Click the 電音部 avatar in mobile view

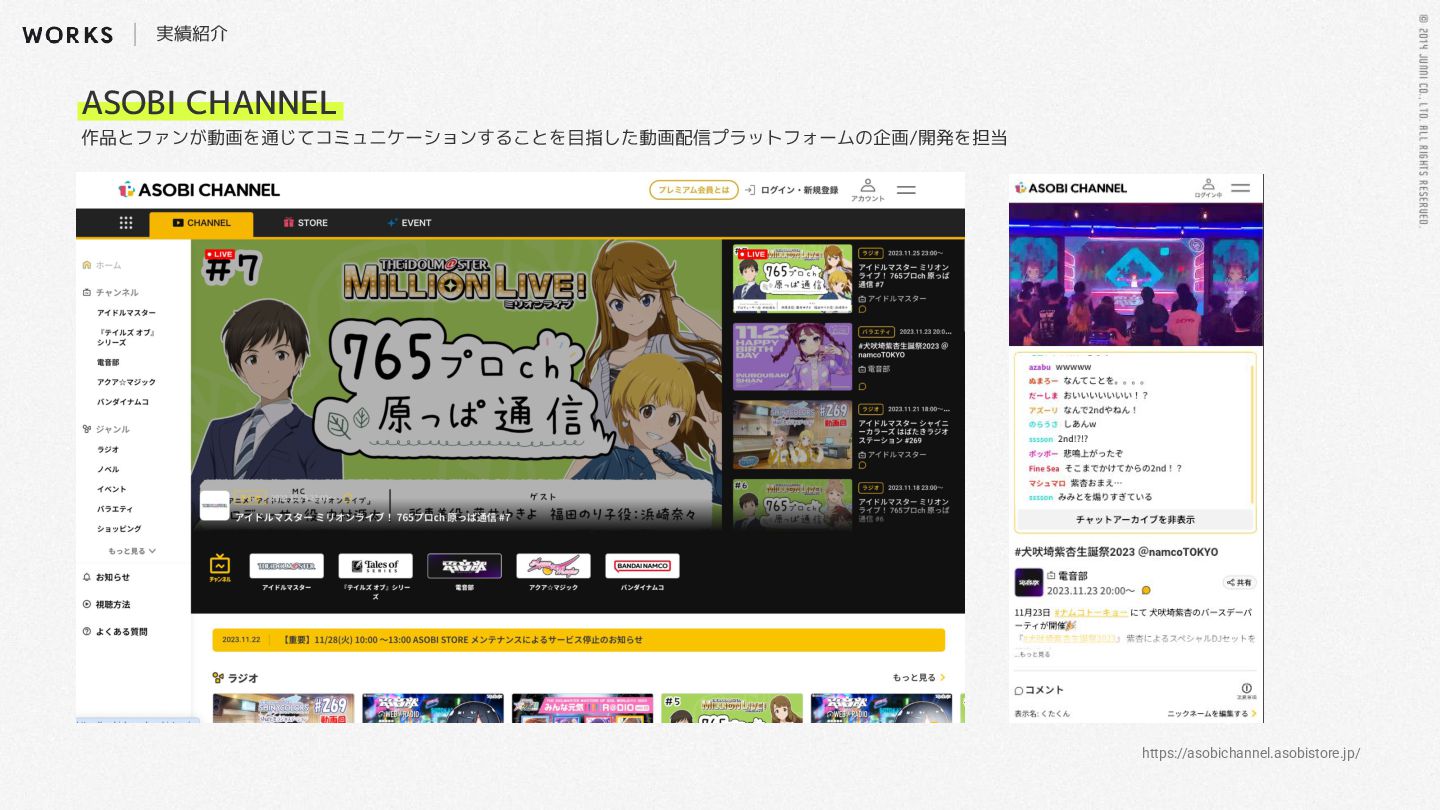click(1028, 582)
